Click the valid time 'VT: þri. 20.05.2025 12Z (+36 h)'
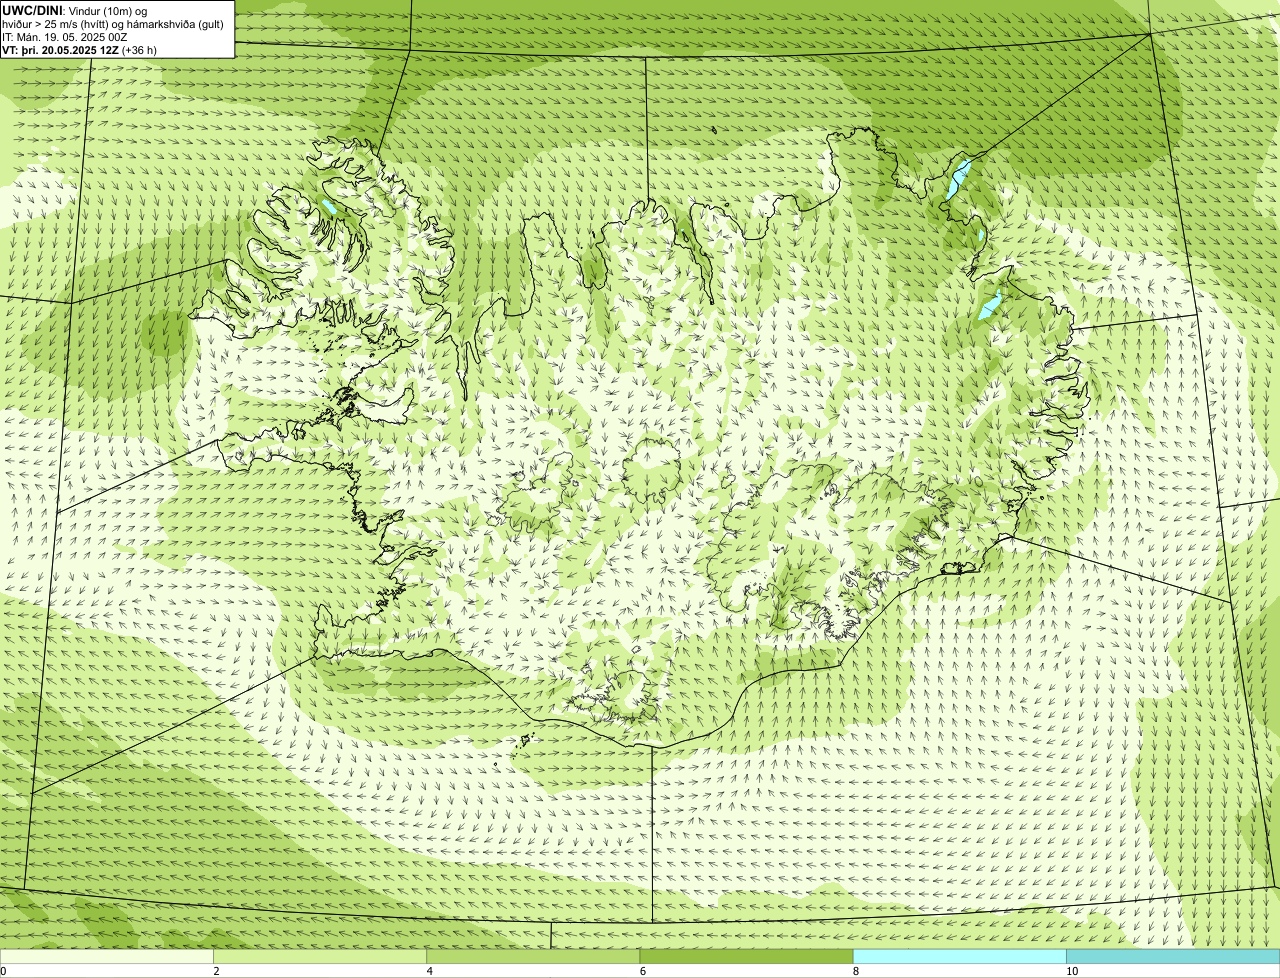Image resolution: width=1280 pixels, height=978 pixels. click(80, 49)
